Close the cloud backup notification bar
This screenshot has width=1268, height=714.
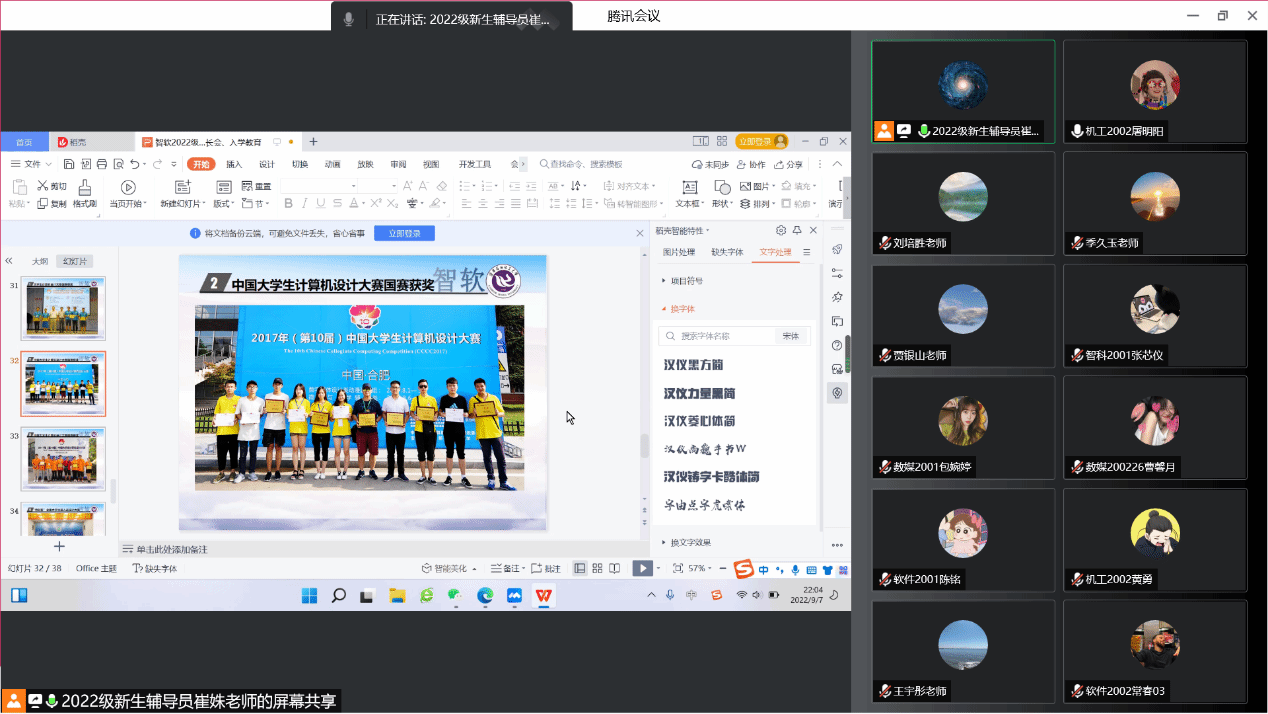click(640, 233)
